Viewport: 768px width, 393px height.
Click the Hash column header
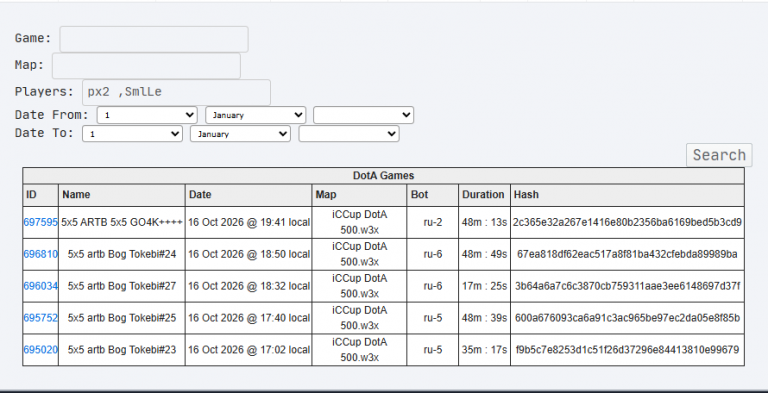pos(627,195)
